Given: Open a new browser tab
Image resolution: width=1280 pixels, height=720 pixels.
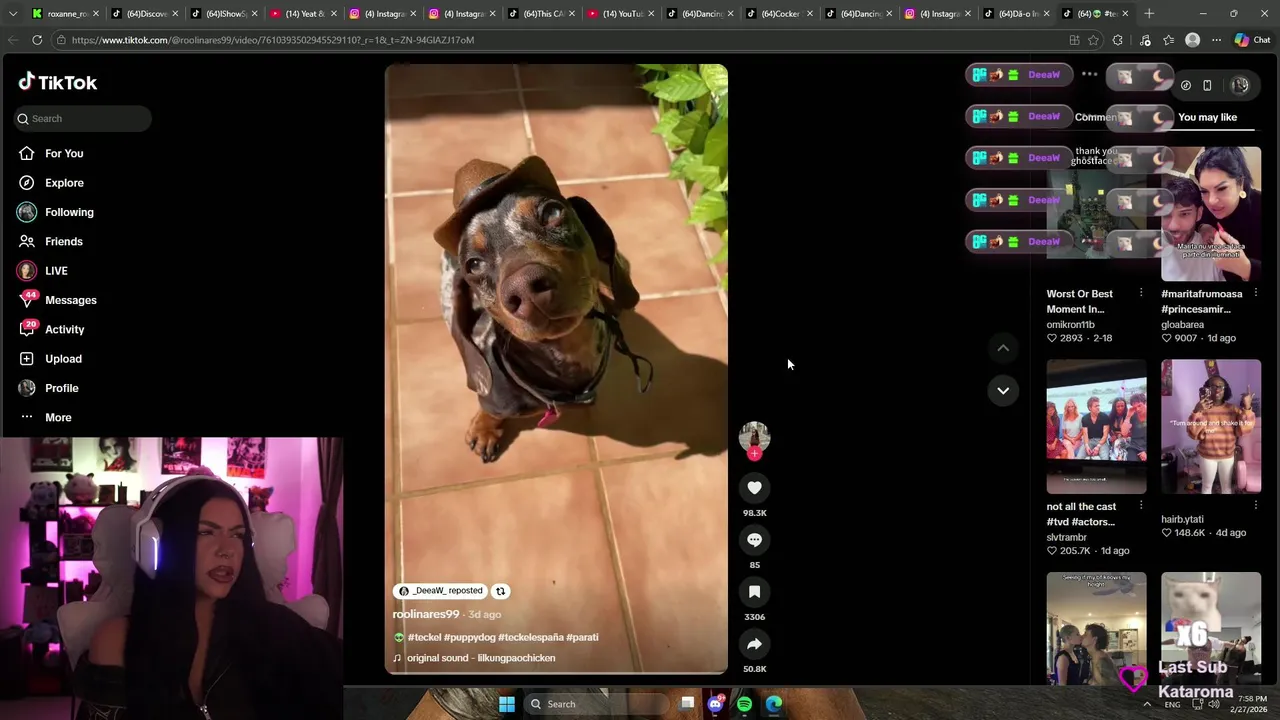Looking at the screenshot, I should pyautogui.click(x=1149, y=13).
